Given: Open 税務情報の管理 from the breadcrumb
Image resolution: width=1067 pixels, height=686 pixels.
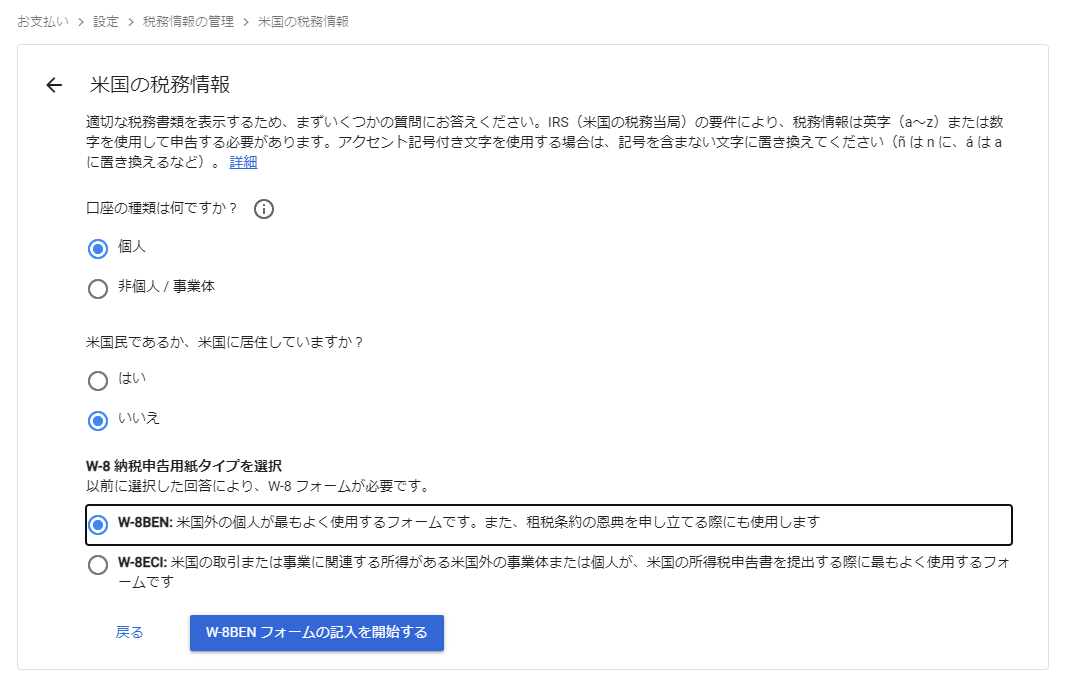Looking at the screenshot, I should 188,22.
